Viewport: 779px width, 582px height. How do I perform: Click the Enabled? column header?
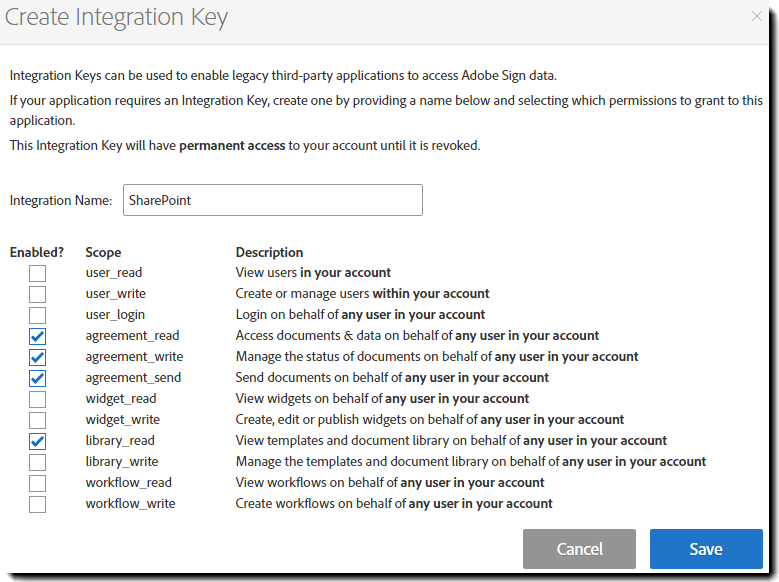[x=37, y=252]
